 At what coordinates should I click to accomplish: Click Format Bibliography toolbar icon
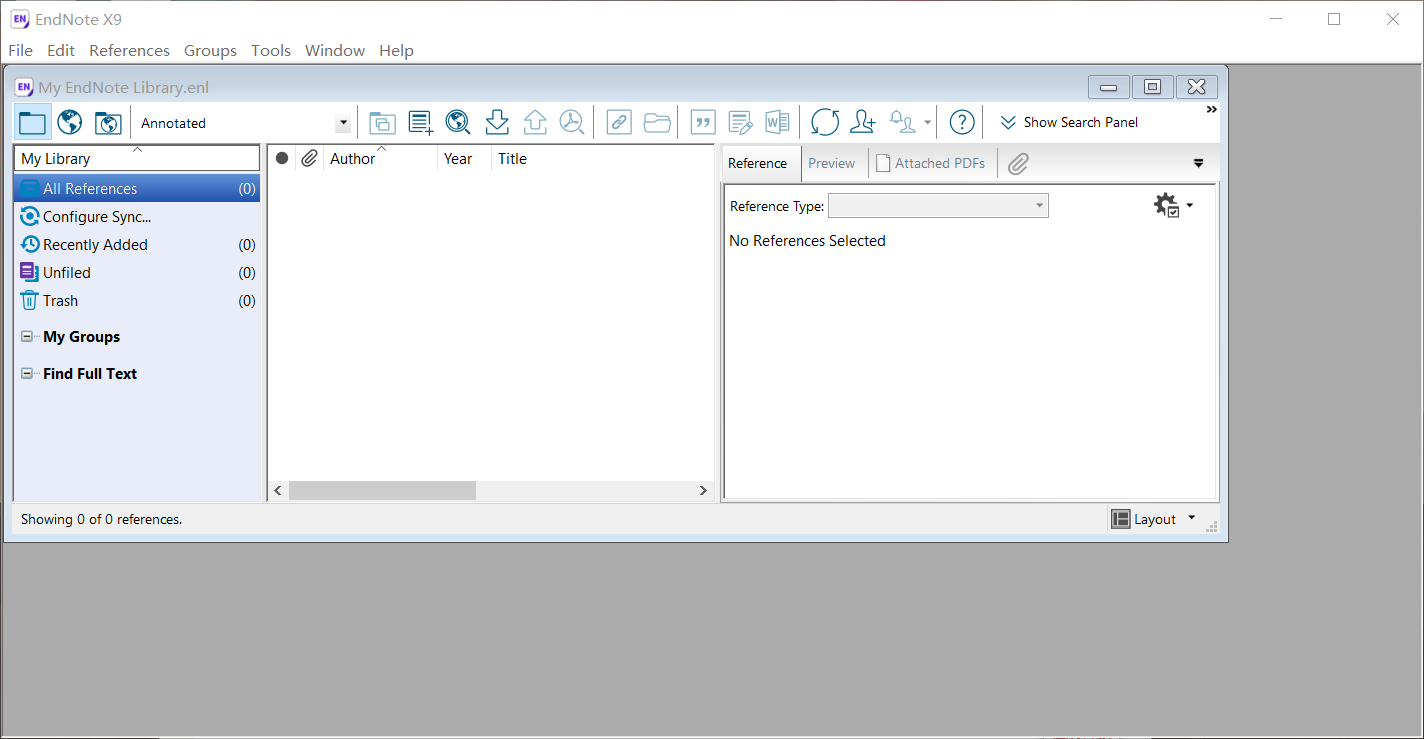[740, 122]
